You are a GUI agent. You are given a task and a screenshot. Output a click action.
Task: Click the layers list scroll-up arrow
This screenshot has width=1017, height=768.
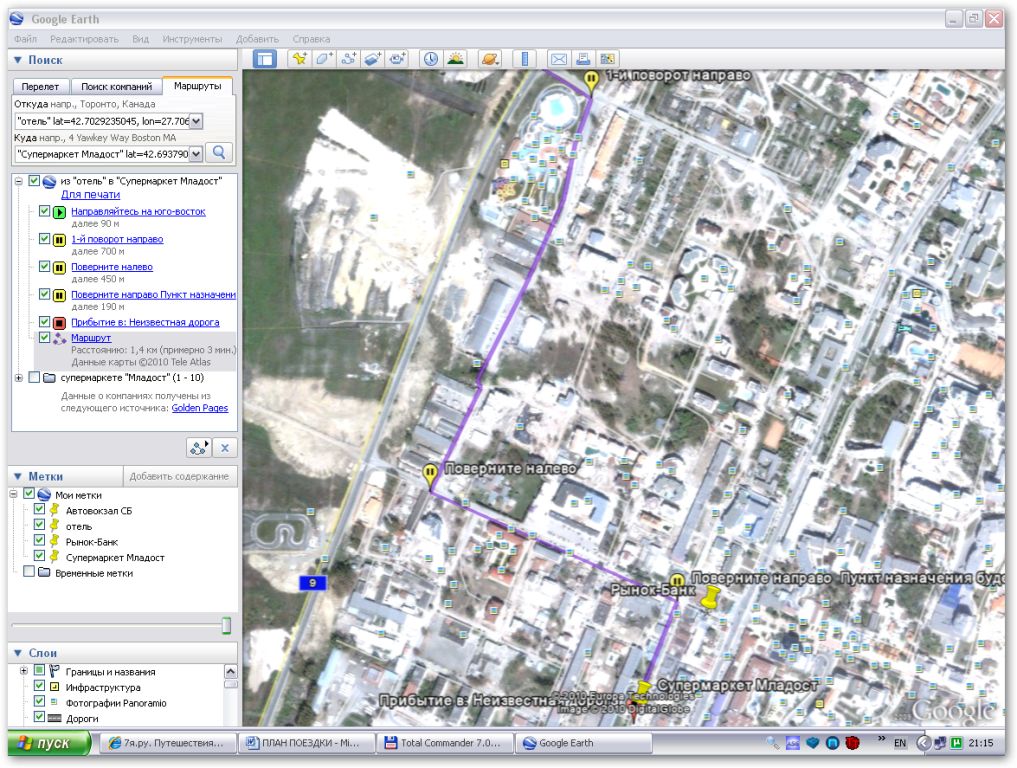(x=230, y=671)
